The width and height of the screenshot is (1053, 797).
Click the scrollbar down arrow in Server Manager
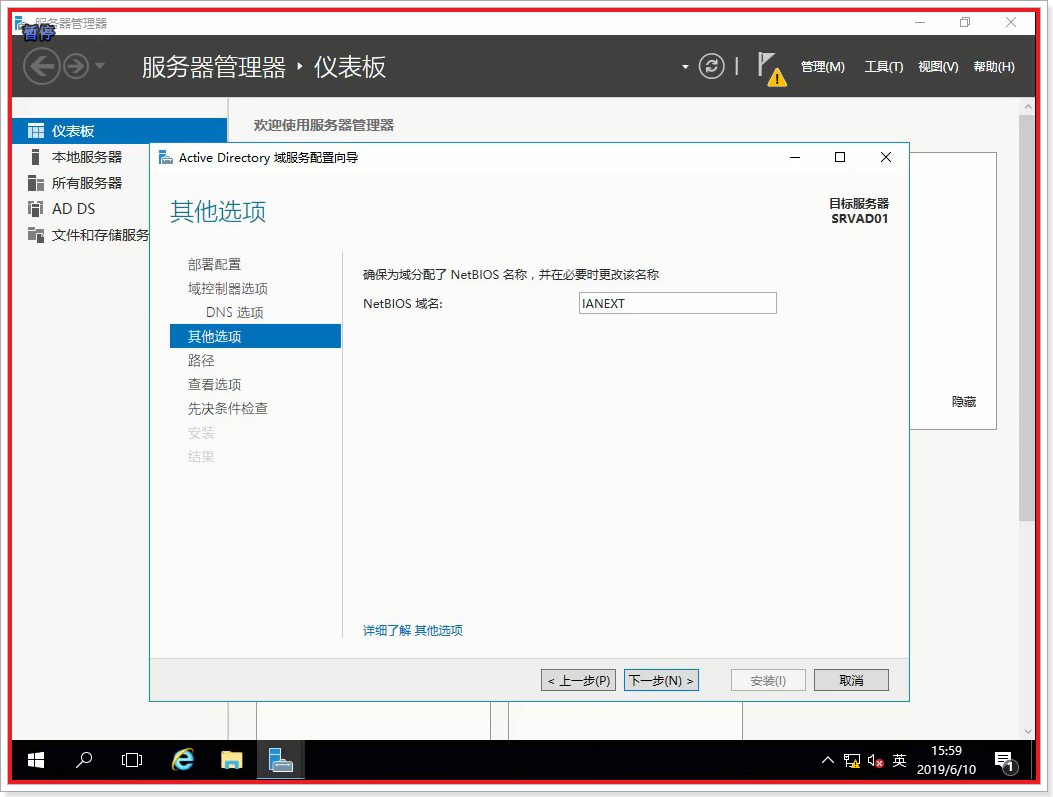pyautogui.click(x=1027, y=732)
